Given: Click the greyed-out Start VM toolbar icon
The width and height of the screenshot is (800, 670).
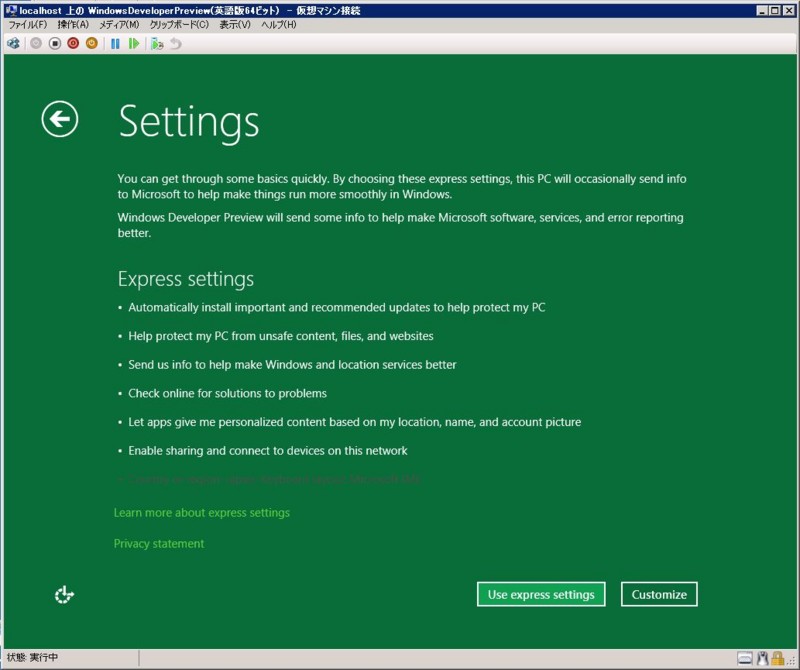Looking at the screenshot, I should [36, 44].
